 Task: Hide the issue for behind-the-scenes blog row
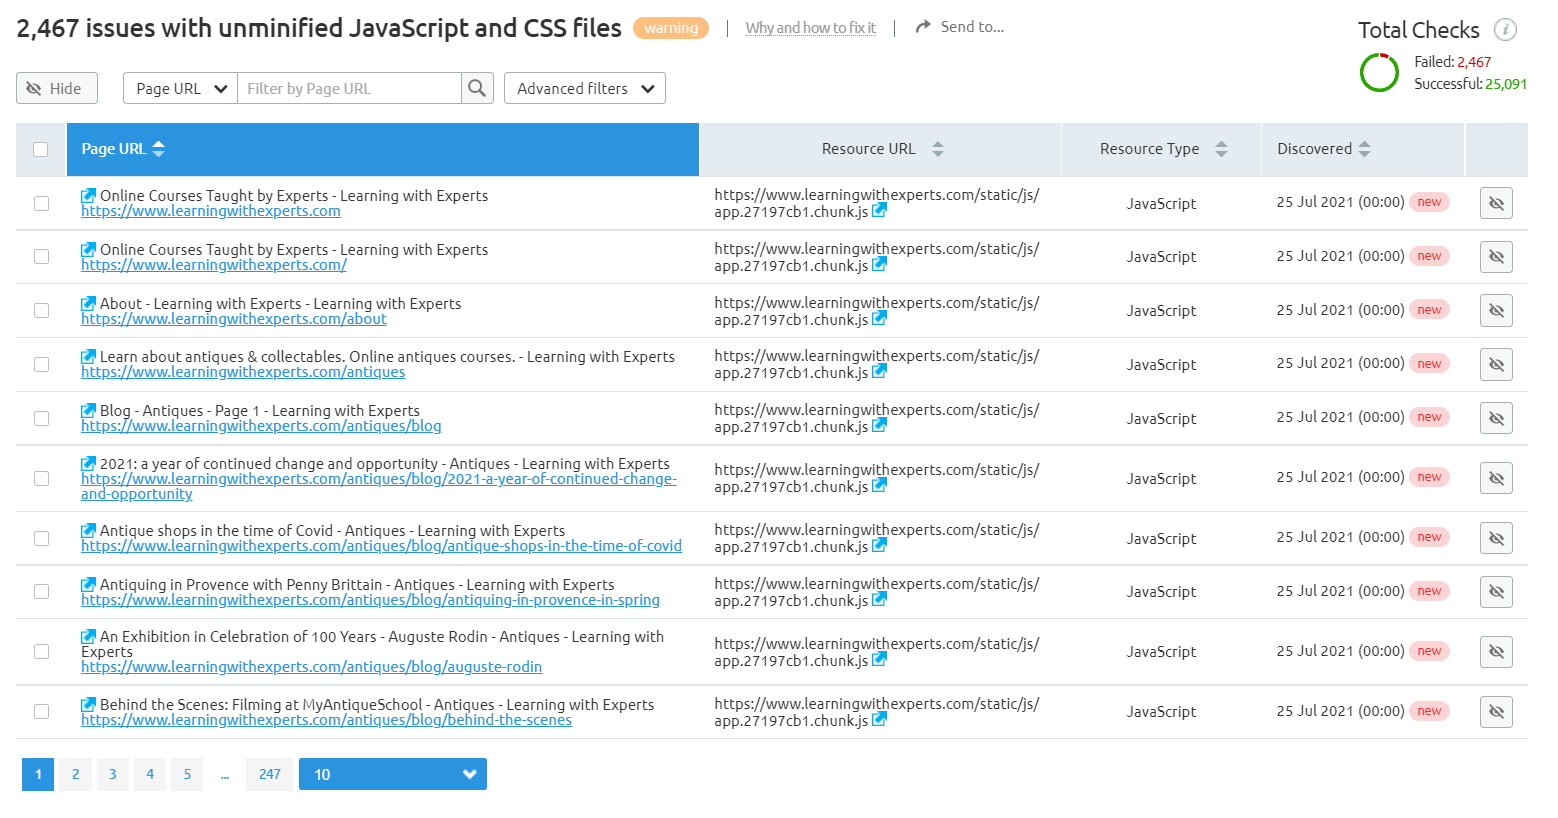(1496, 712)
